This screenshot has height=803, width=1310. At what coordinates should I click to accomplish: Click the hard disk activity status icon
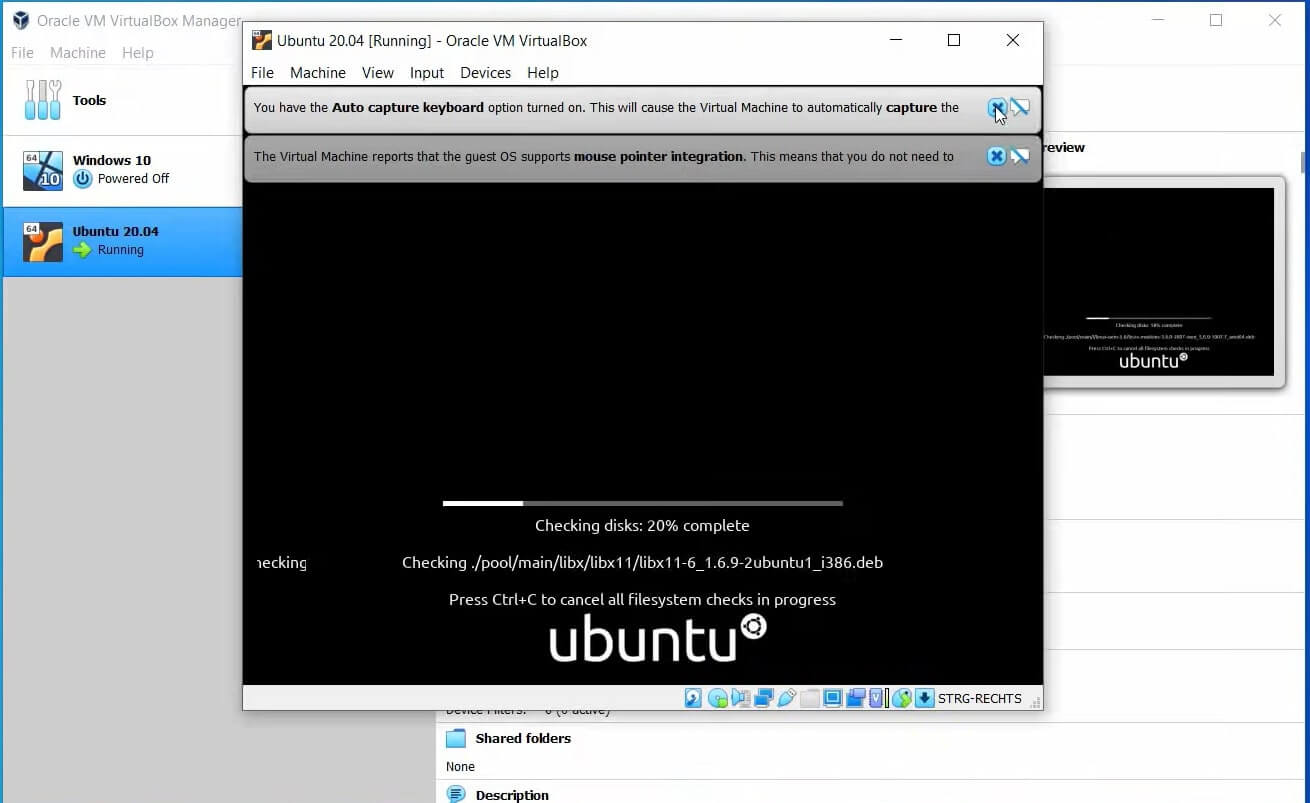point(693,698)
